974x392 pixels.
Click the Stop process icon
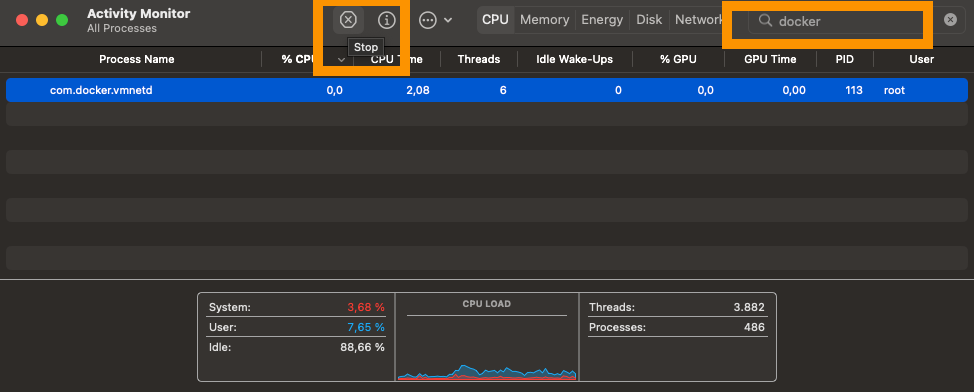(348, 20)
